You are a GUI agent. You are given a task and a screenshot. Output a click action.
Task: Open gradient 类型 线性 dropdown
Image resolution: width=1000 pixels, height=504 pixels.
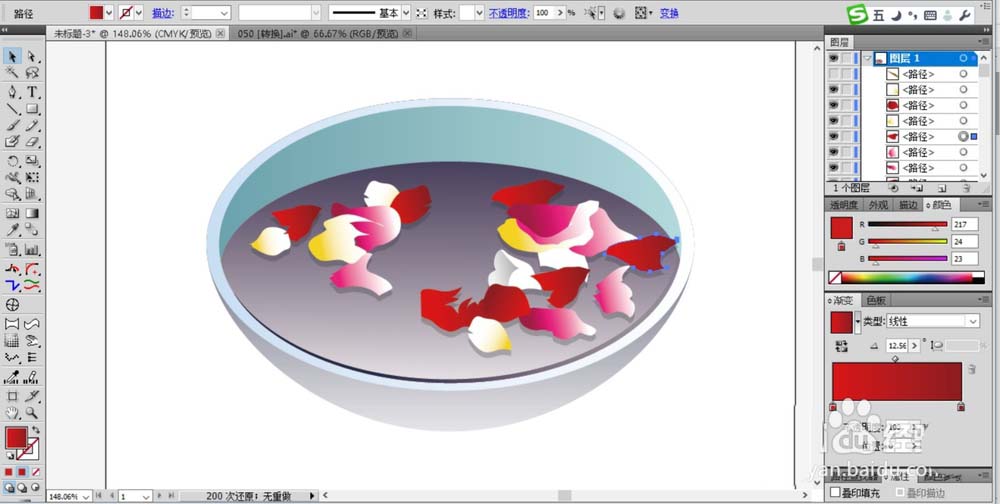[973, 322]
